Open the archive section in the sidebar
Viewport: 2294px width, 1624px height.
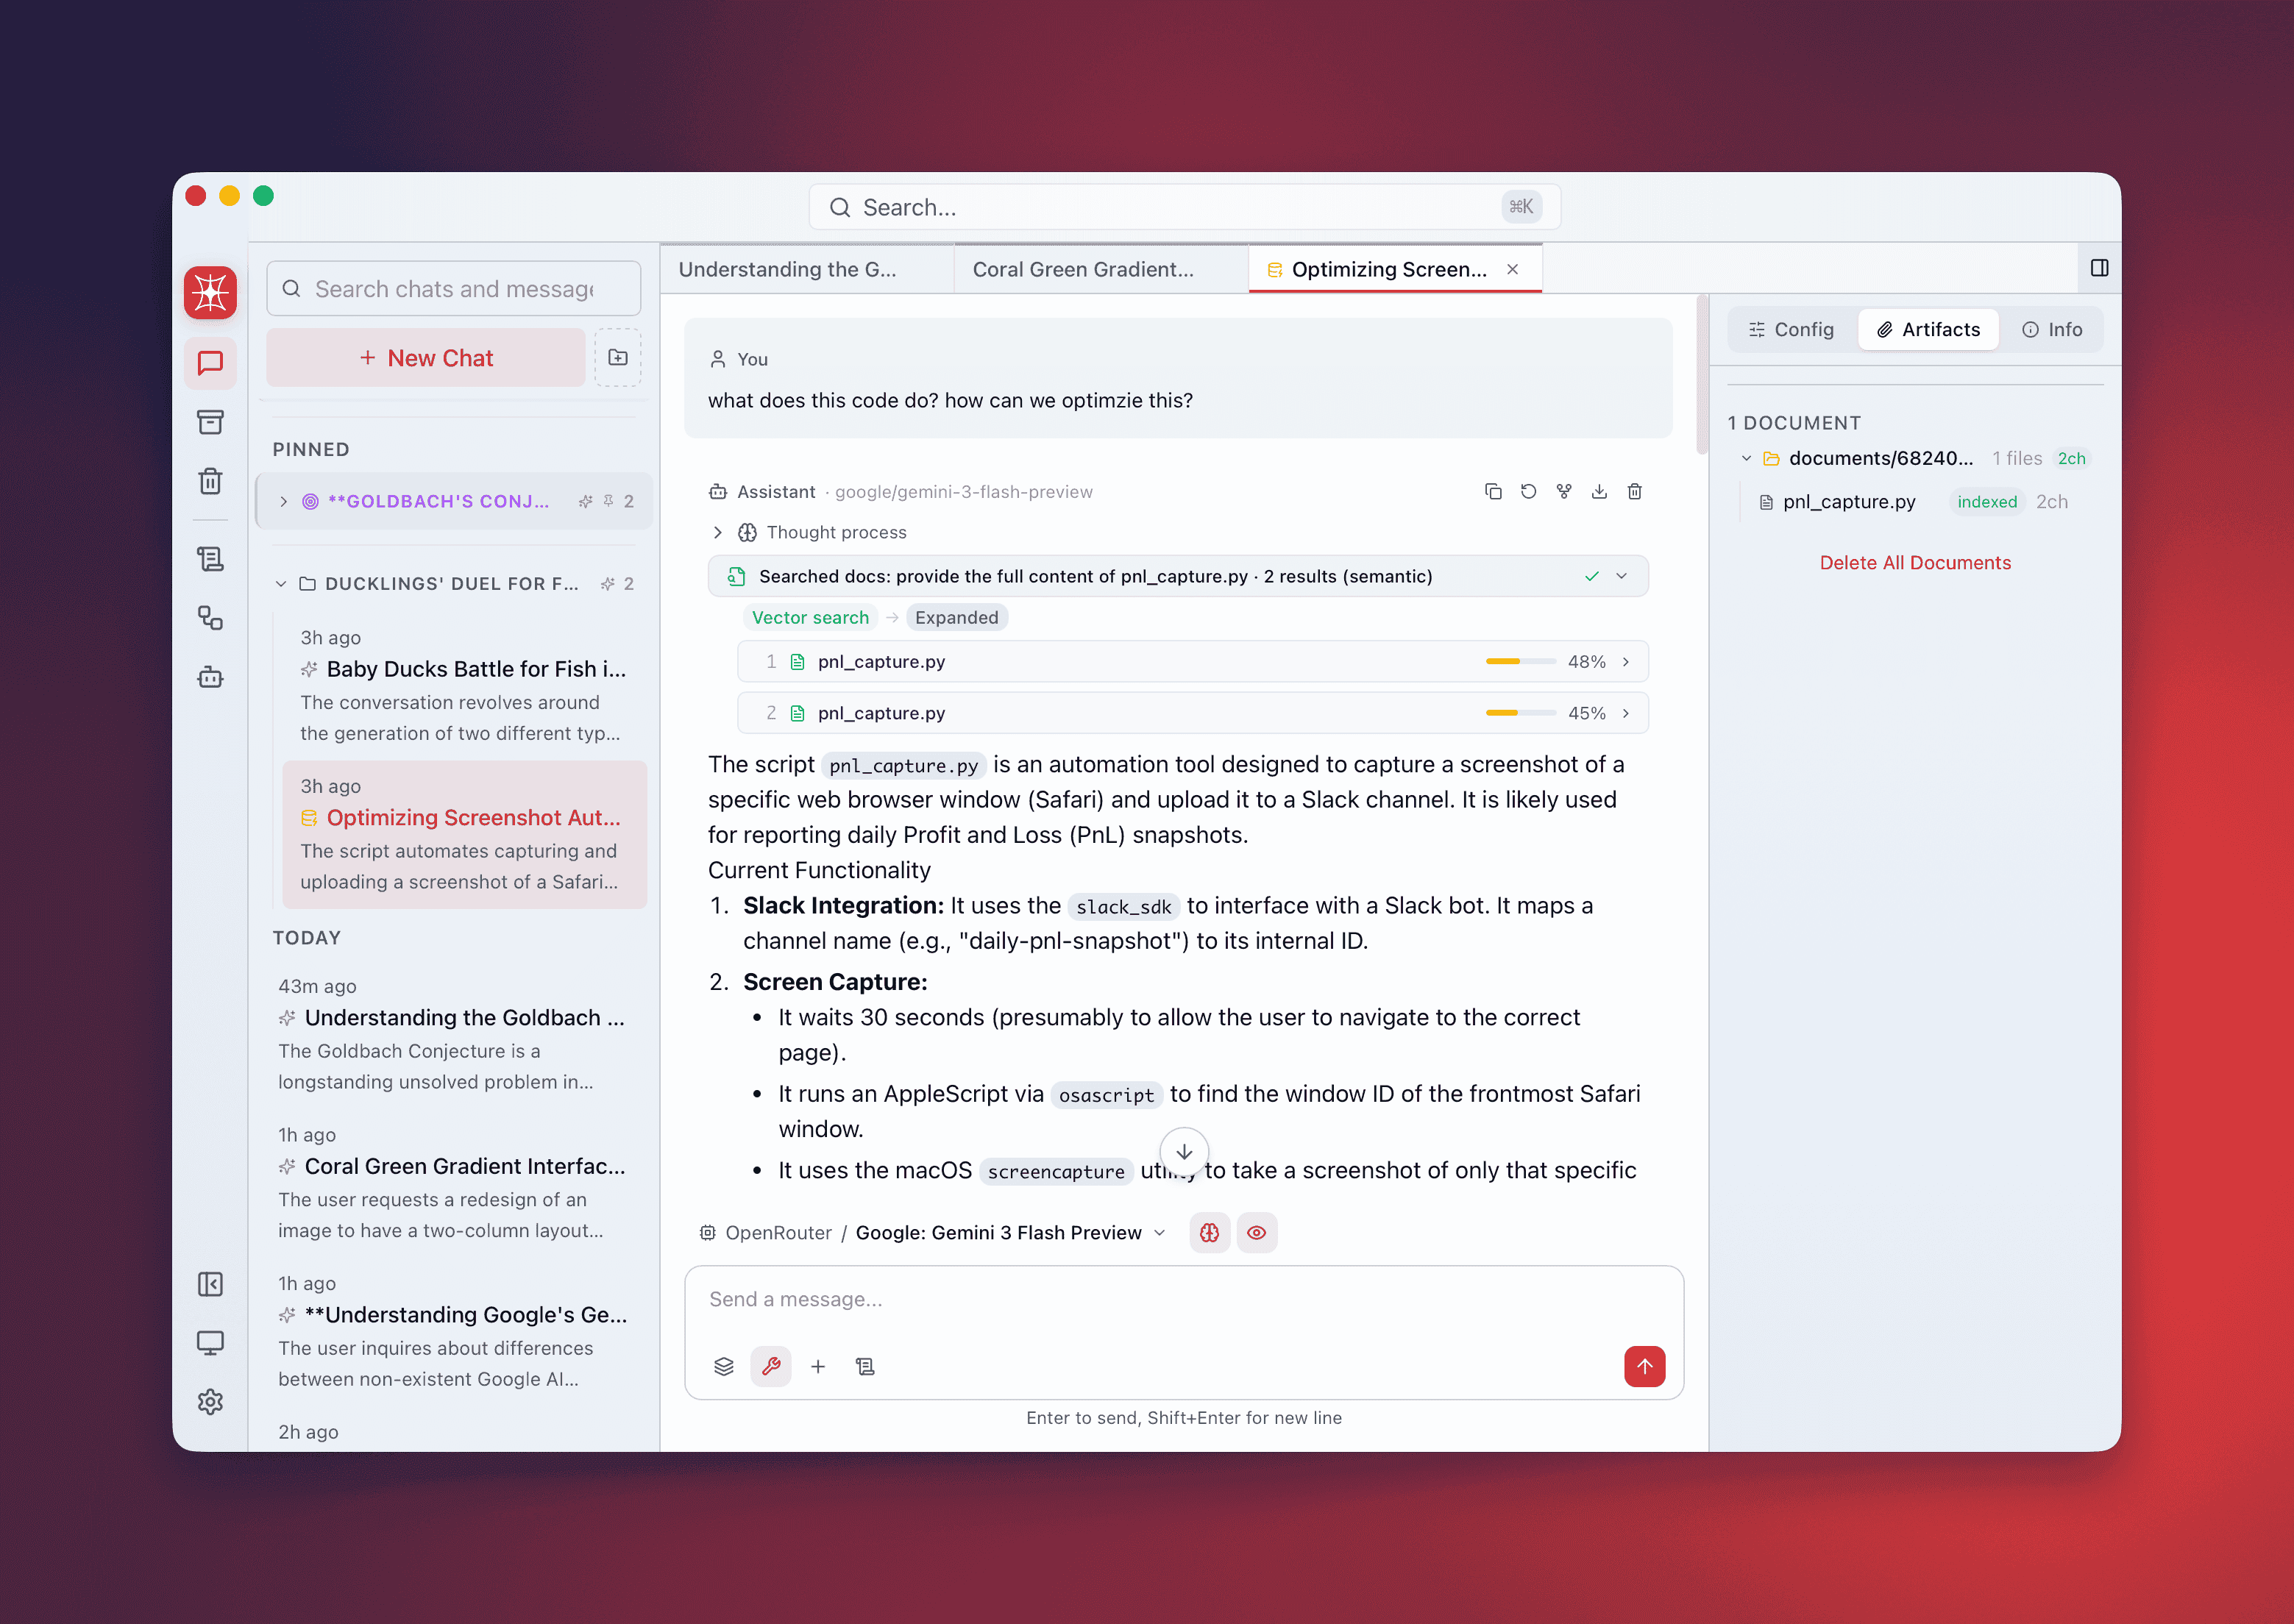point(210,421)
